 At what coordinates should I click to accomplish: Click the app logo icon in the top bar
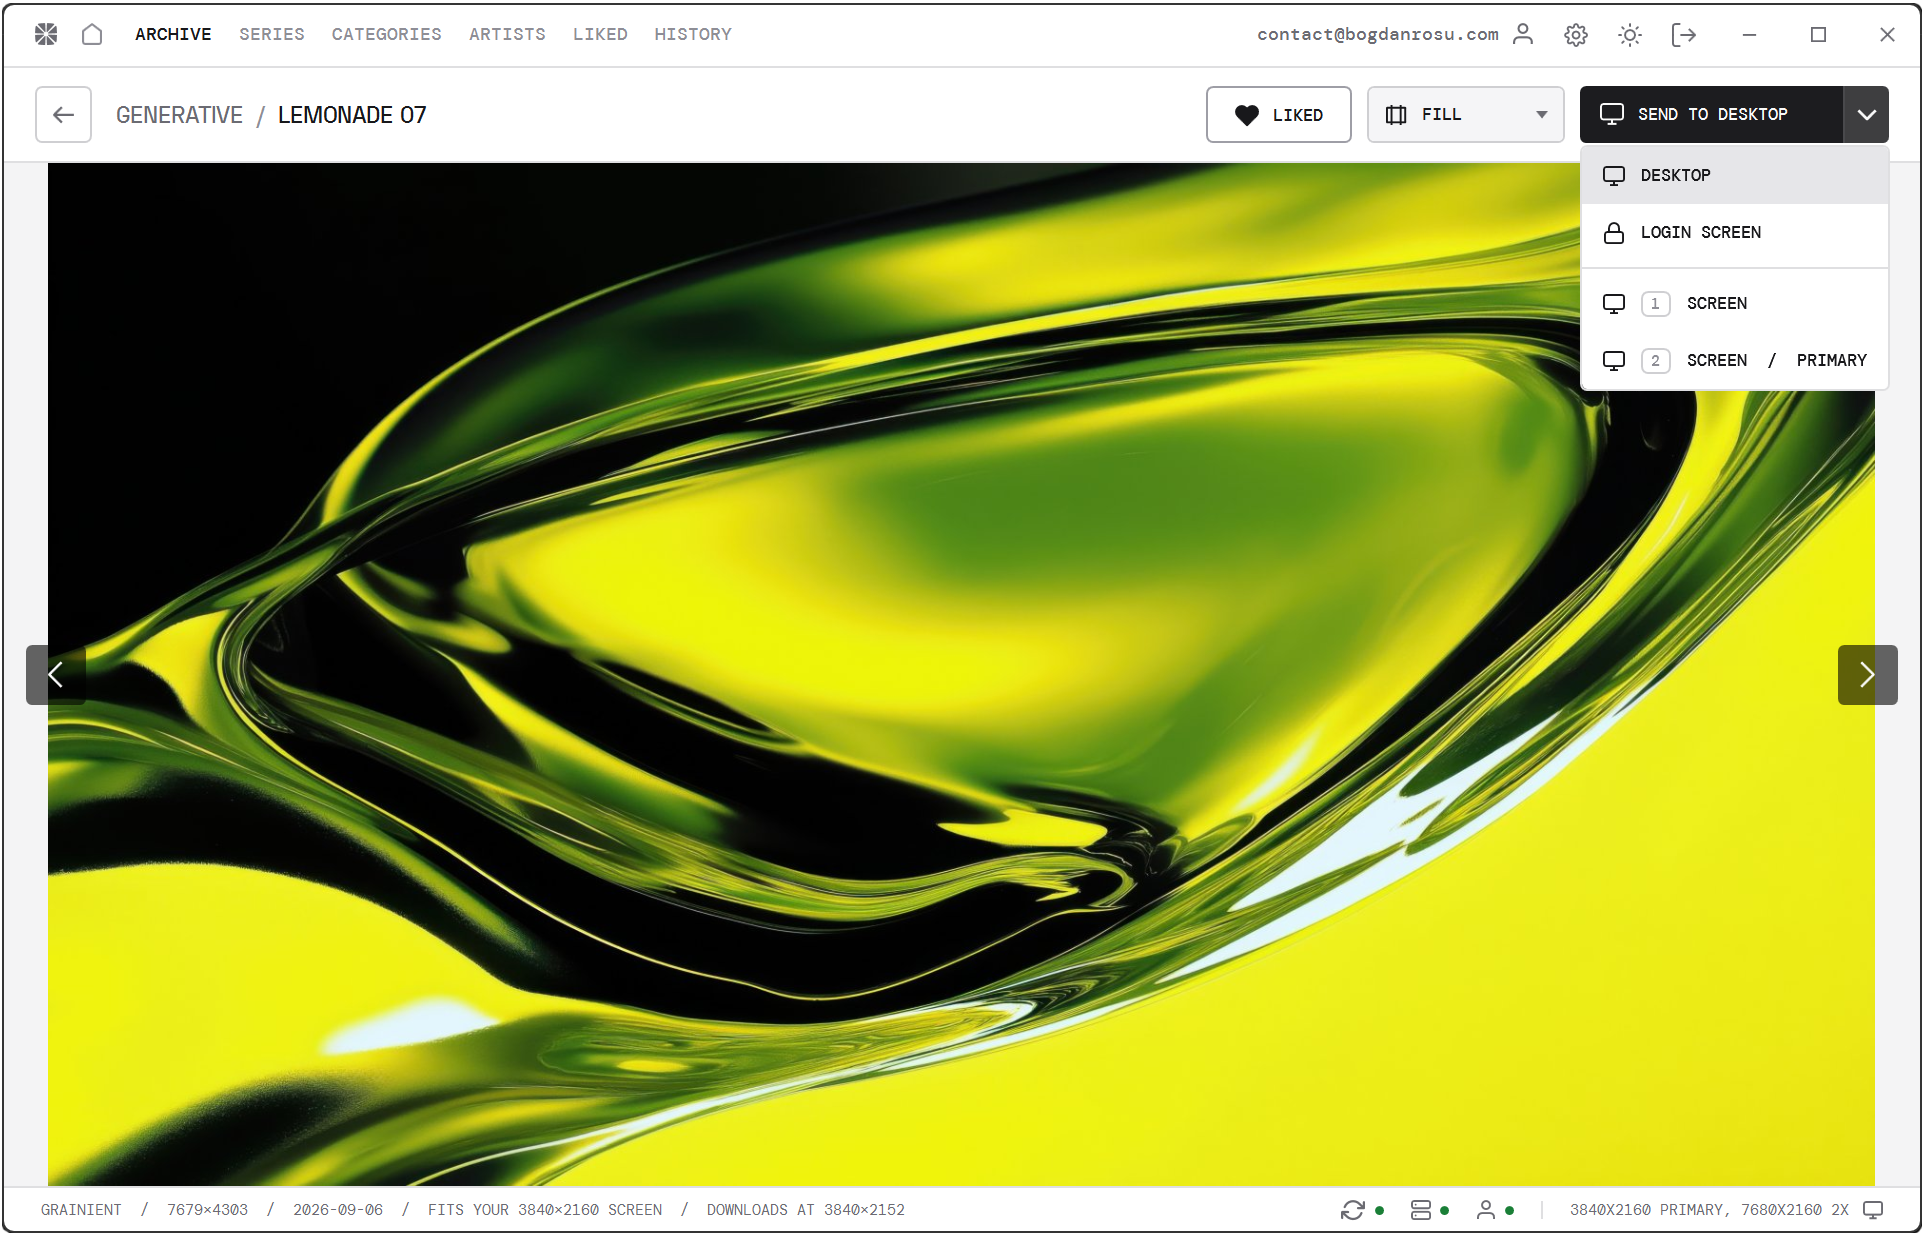46,34
